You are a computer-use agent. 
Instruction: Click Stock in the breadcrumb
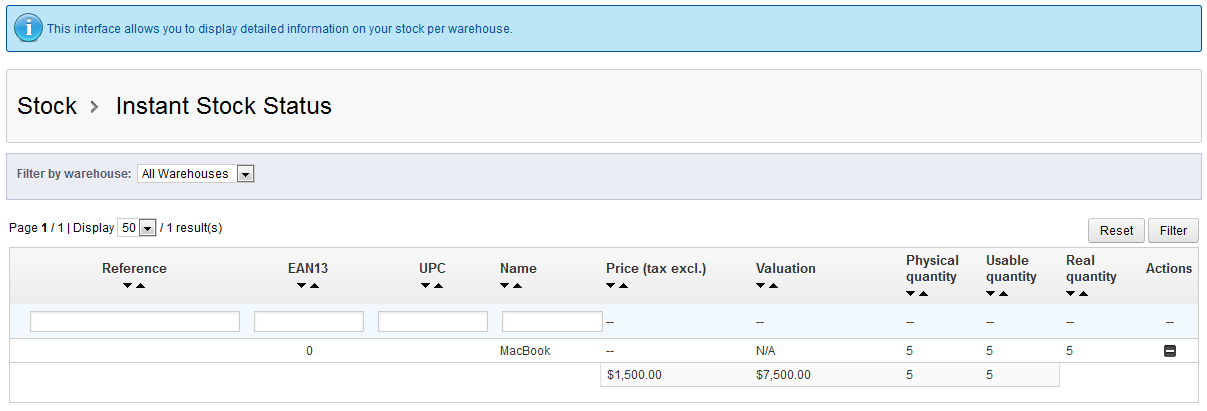click(x=47, y=106)
